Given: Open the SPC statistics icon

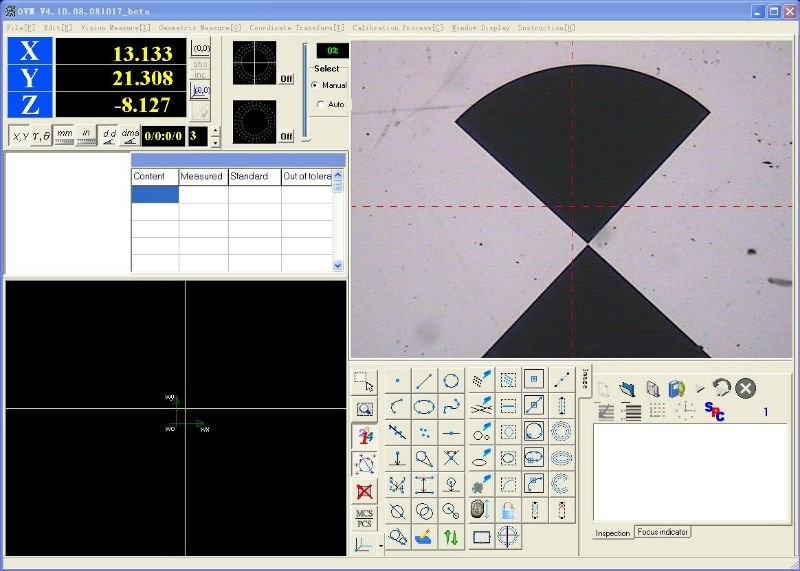Looking at the screenshot, I should (714, 411).
